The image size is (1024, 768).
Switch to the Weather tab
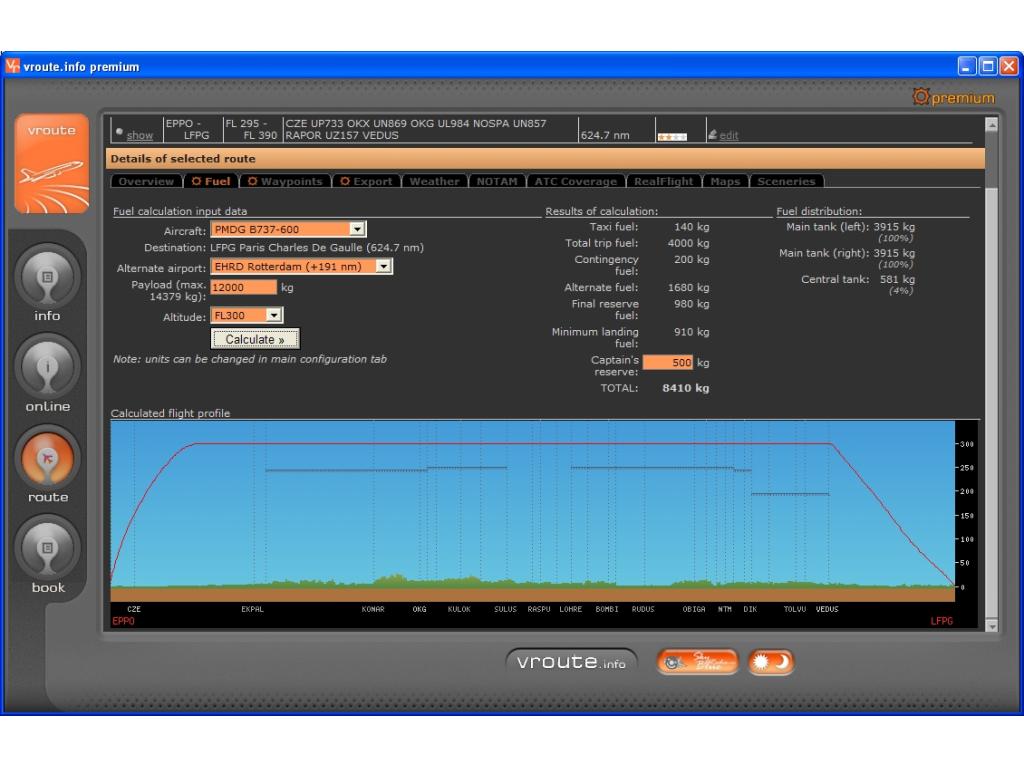(434, 182)
